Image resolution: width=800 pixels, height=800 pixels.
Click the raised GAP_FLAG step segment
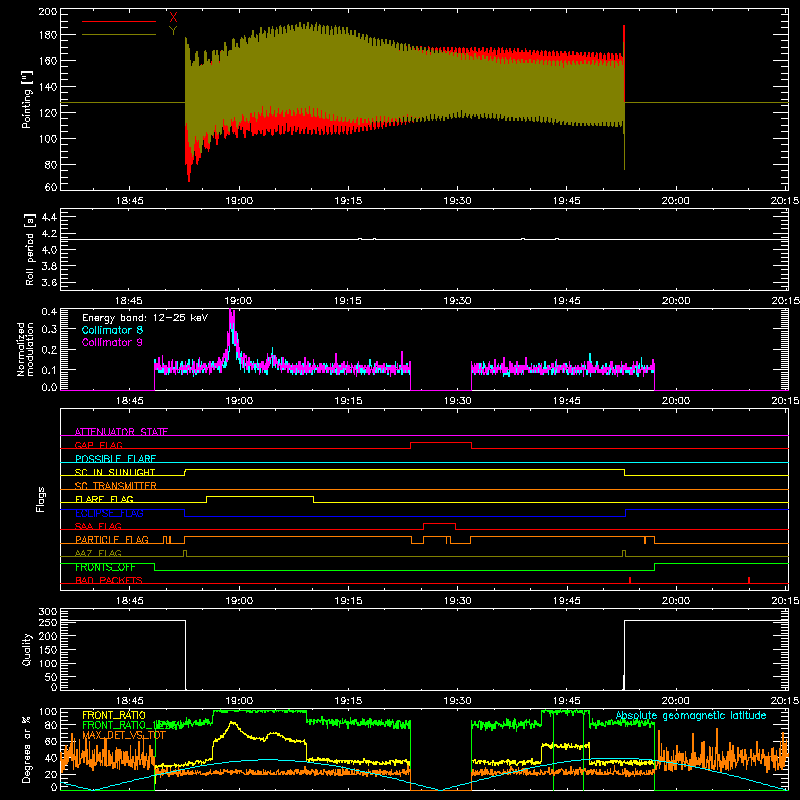click(x=441, y=442)
